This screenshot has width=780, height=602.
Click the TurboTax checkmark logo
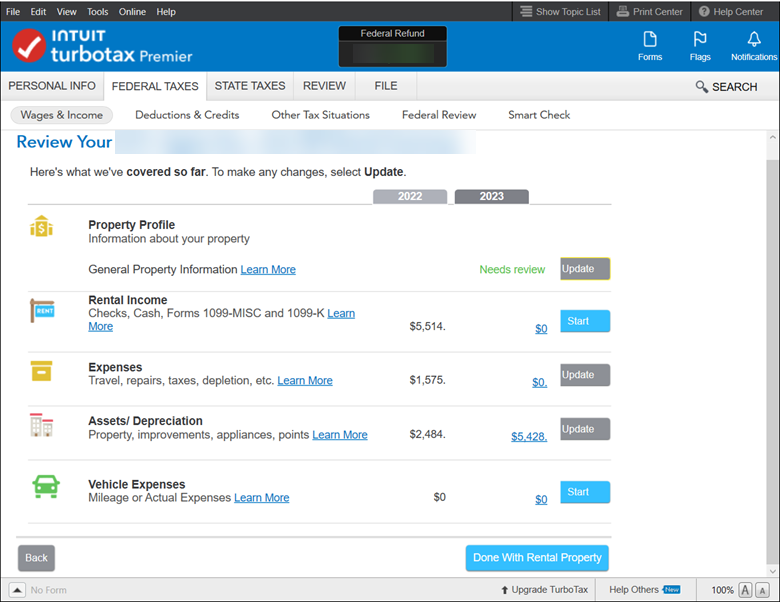click(x=29, y=46)
